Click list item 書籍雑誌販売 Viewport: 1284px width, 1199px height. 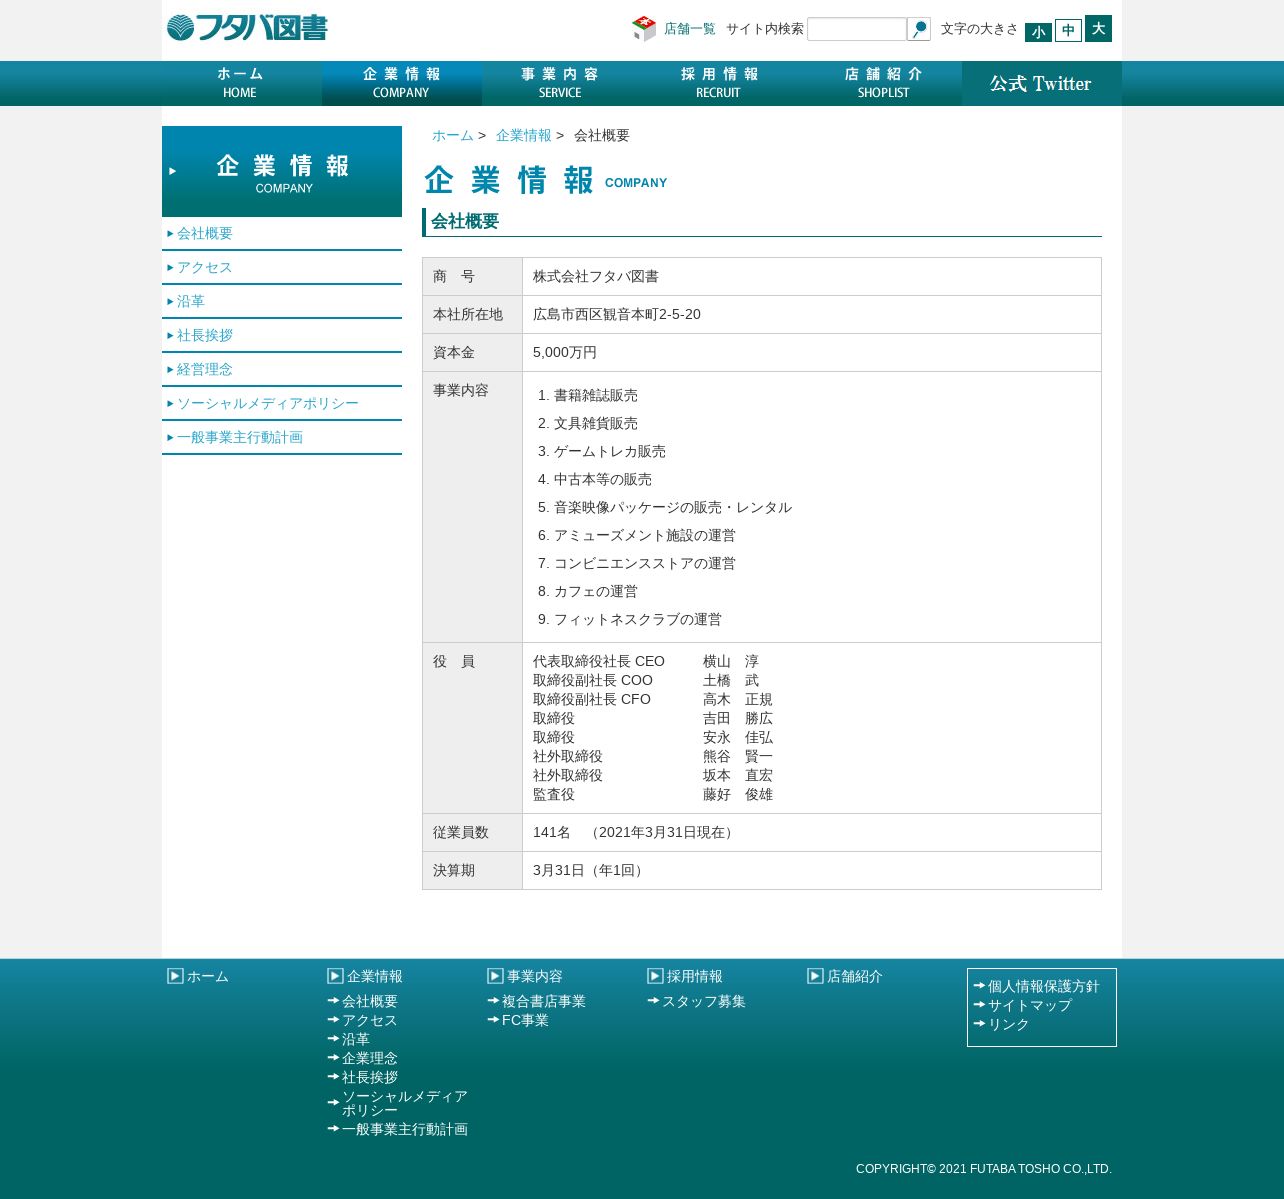pyautogui.click(x=596, y=395)
